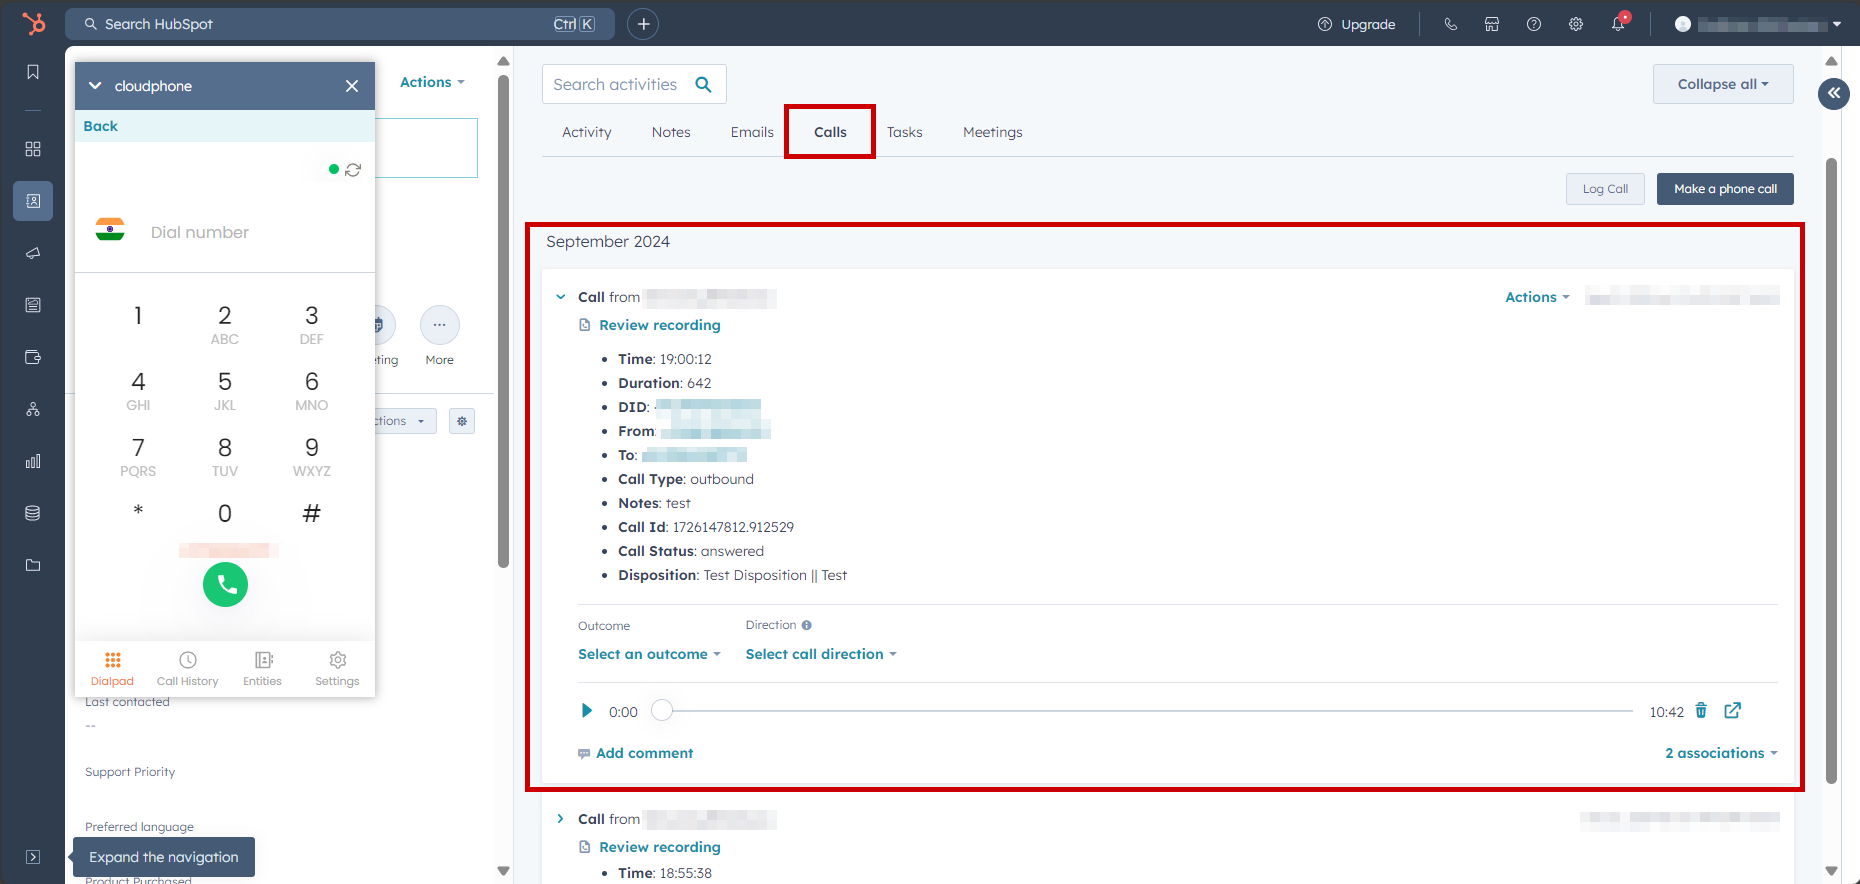Show the Direction info tooltip icon
Viewport: 1860px width, 884px height.
click(x=806, y=625)
